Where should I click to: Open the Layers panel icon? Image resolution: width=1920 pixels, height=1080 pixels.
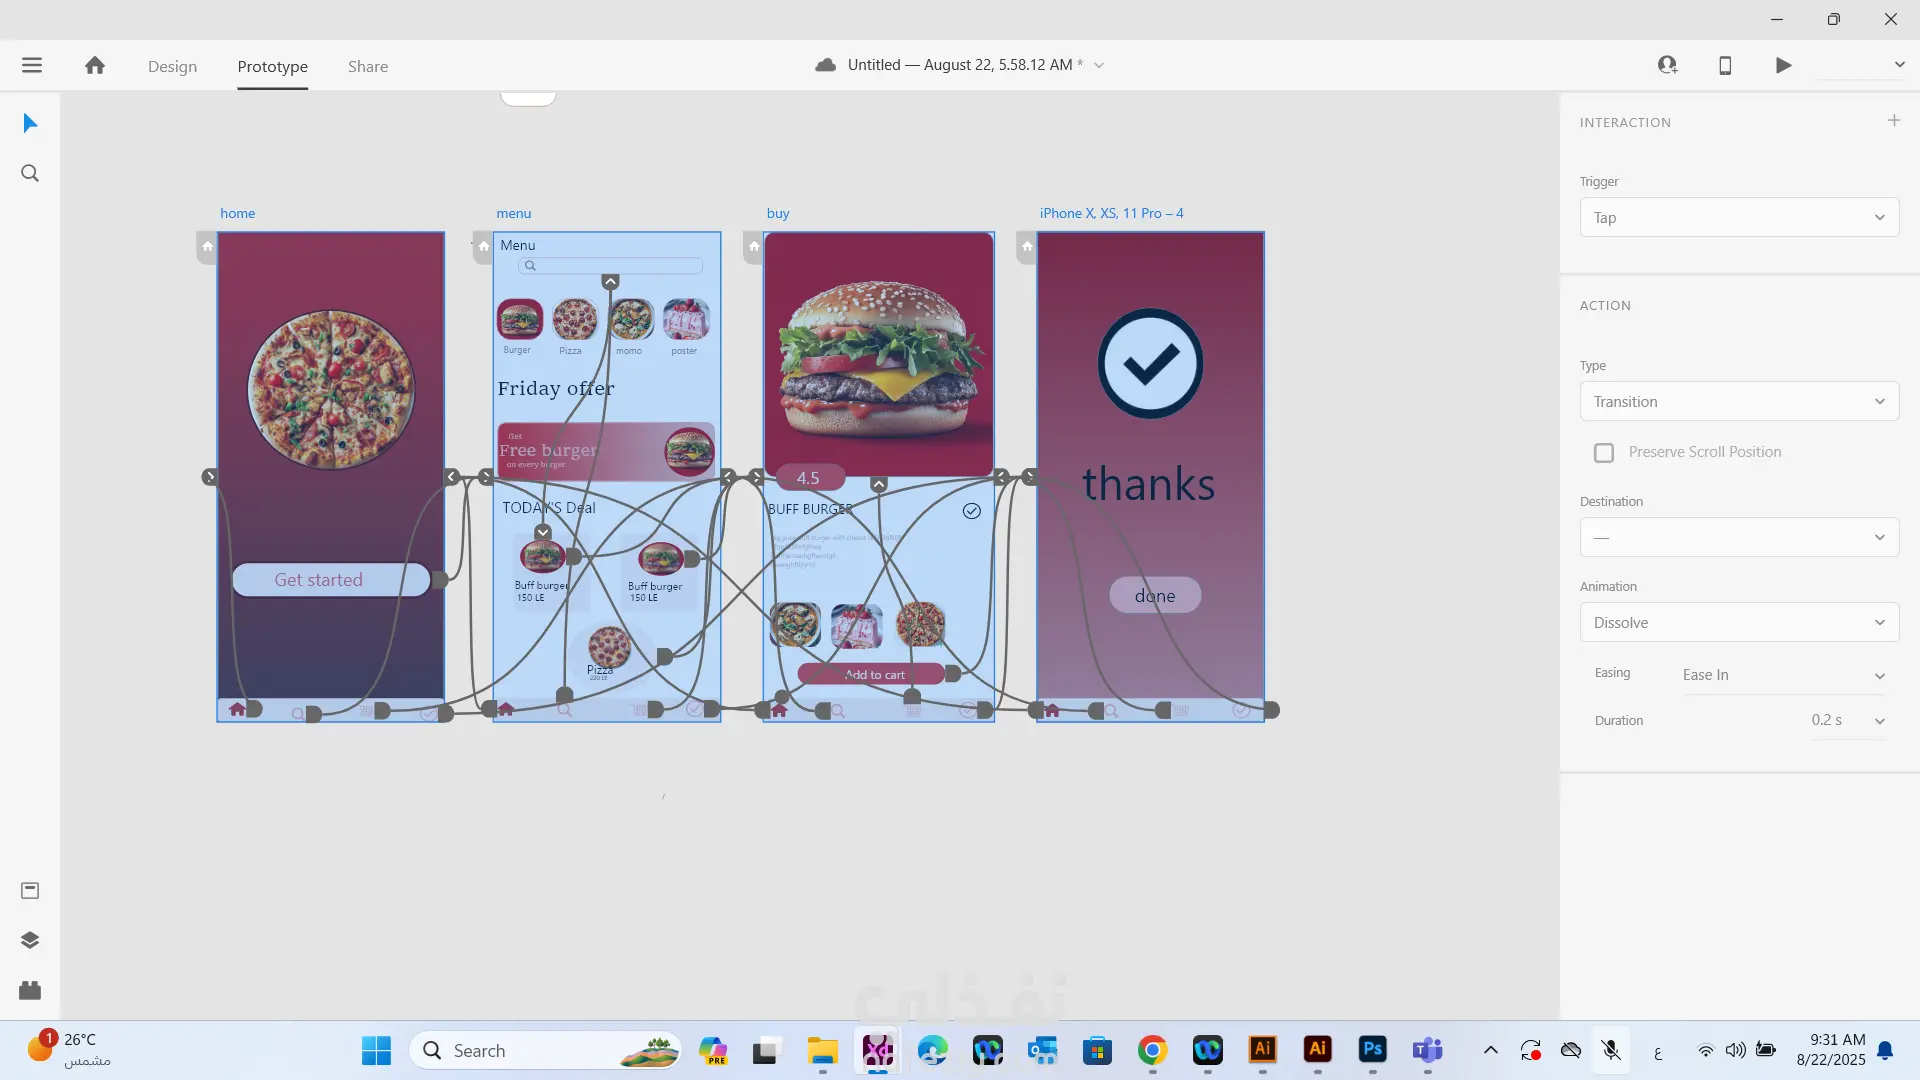pos(30,940)
